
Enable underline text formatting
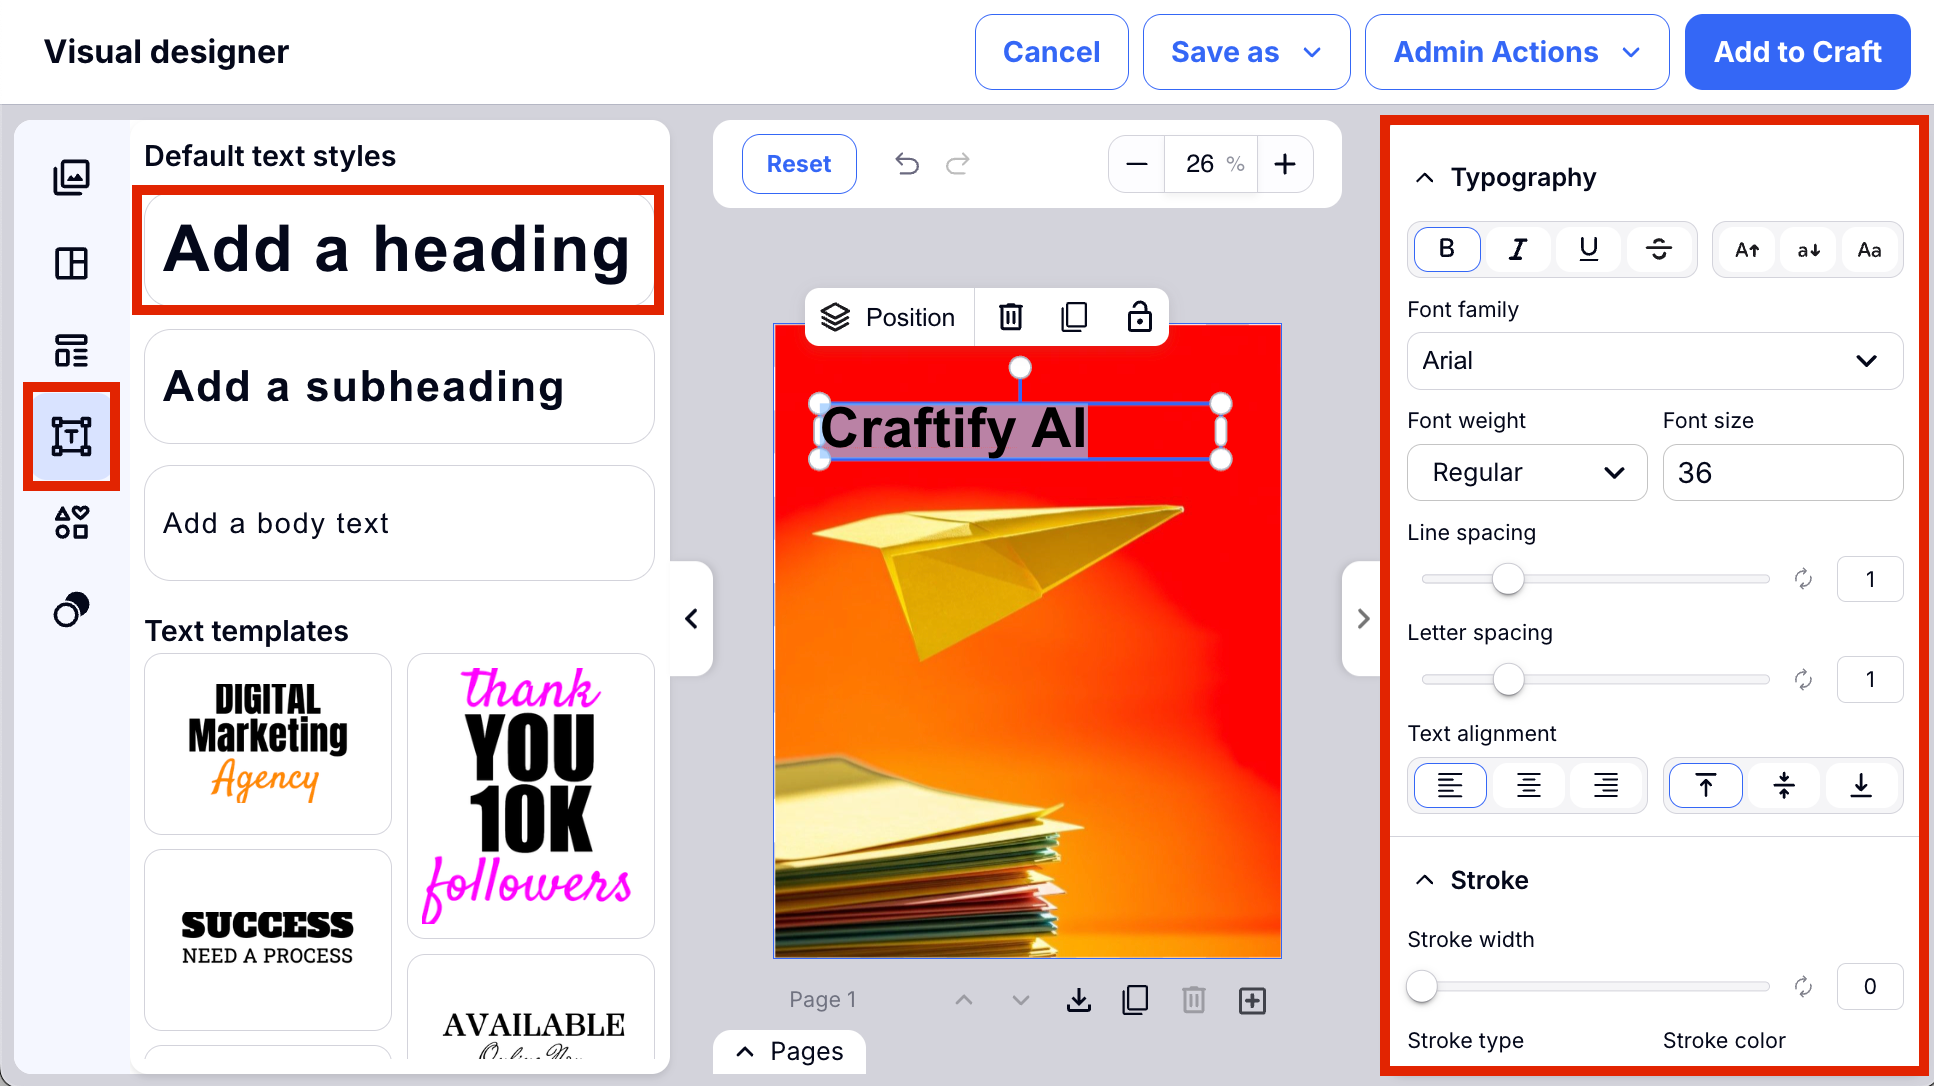click(1588, 250)
